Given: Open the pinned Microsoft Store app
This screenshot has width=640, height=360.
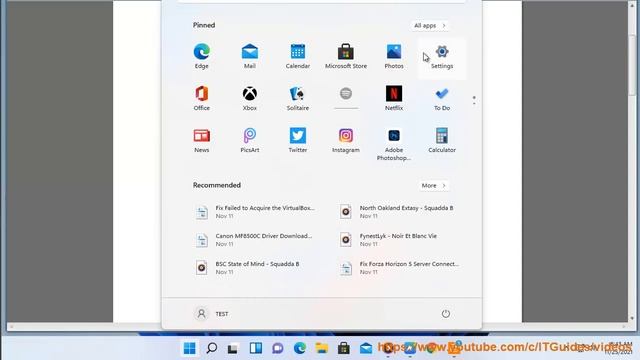Looking at the screenshot, I should click(x=346, y=57).
